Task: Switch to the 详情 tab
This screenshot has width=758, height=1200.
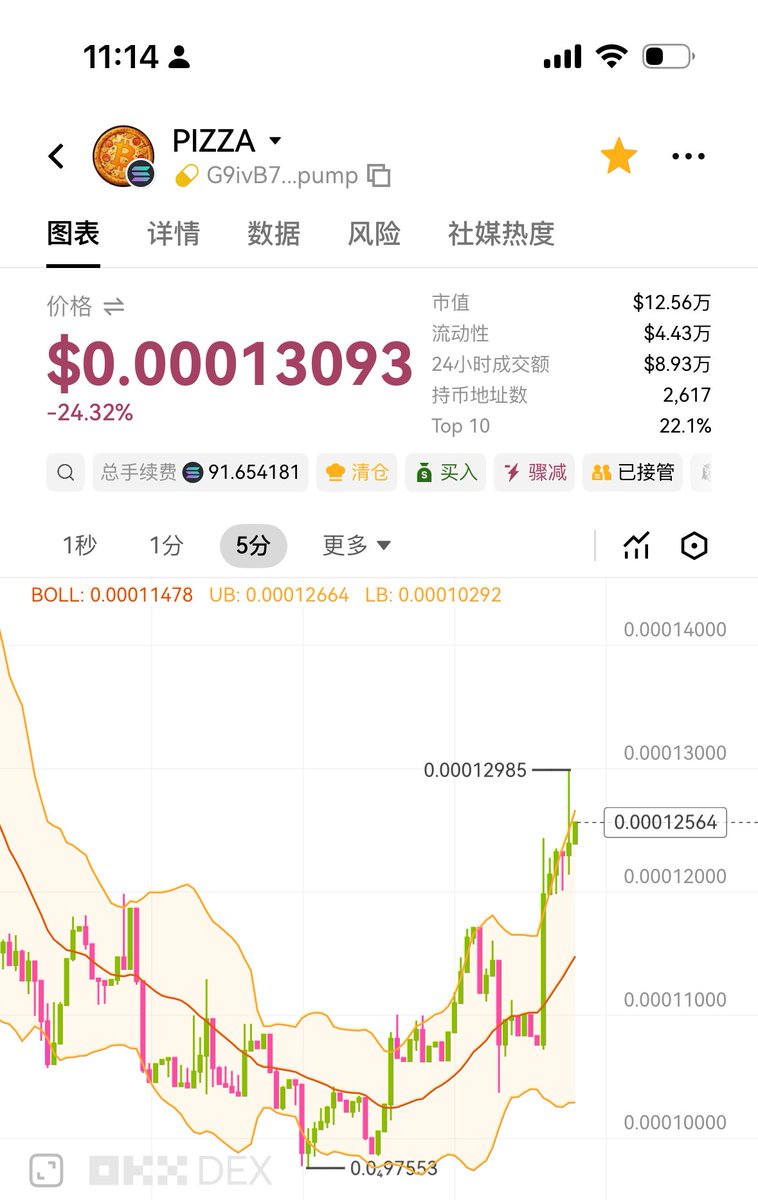Action: (173, 234)
